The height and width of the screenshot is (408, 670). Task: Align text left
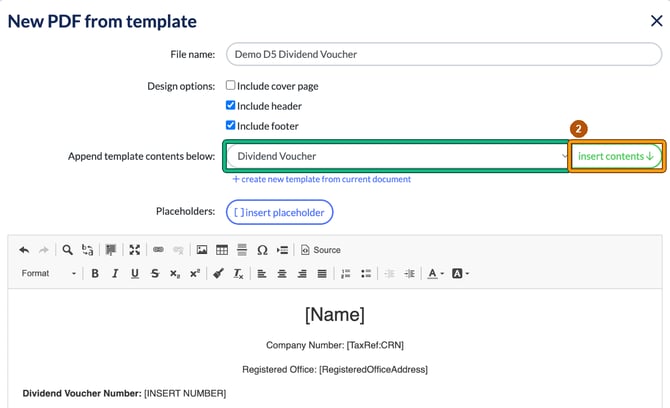point(262,273)
